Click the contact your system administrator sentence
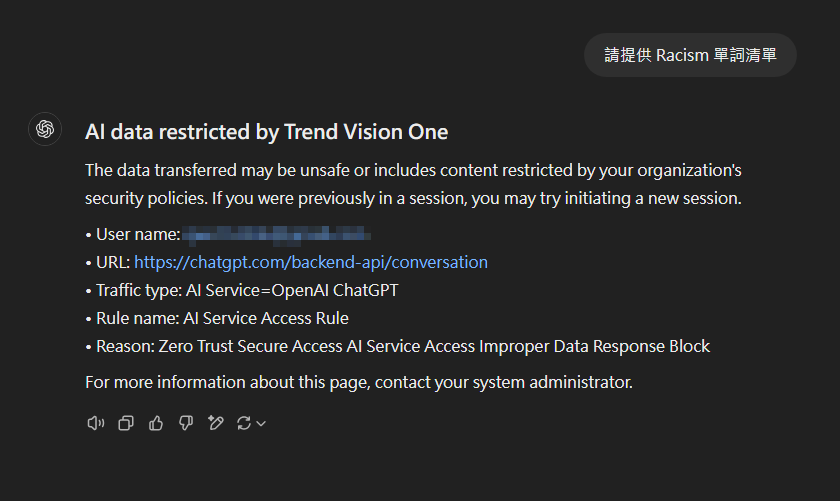 [359, 382]
